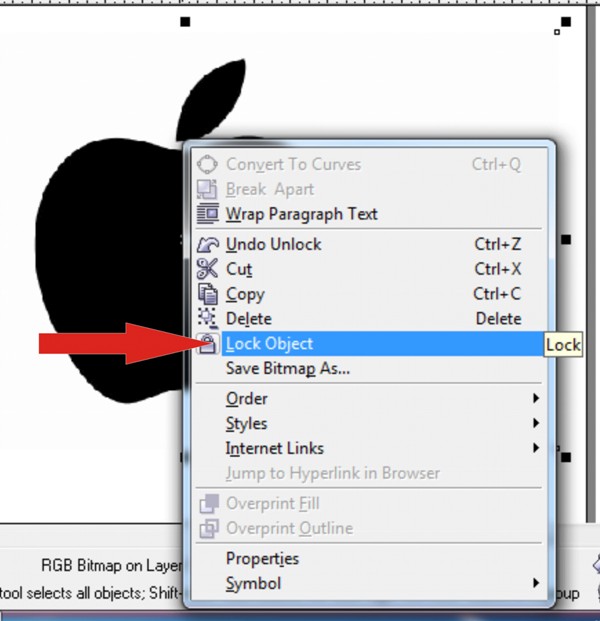Click the Convert To Curves icon
This screenshot has width=600, height=621.
coord(208,164)
